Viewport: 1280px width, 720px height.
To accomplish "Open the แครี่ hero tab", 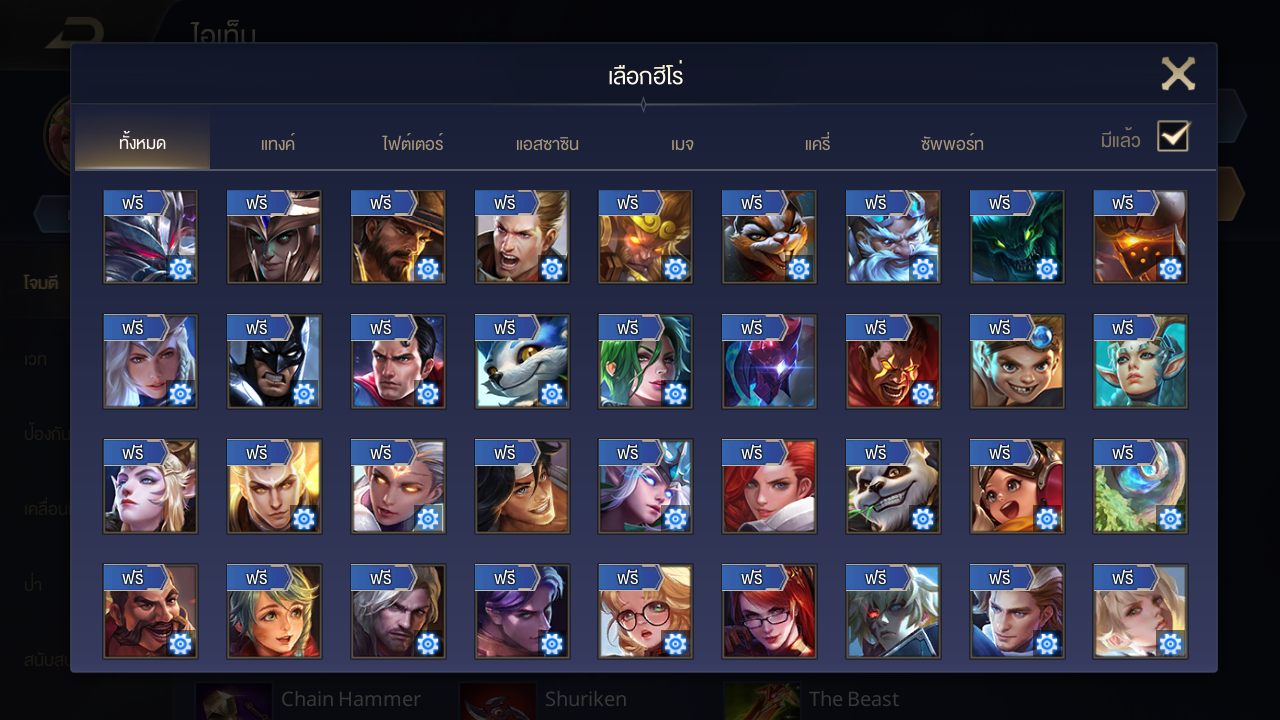I will click(817, 144).
